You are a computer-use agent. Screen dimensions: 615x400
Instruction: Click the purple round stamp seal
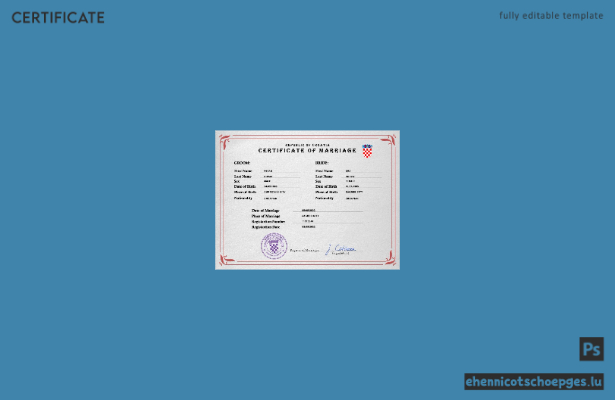click(x=274, y=246)
